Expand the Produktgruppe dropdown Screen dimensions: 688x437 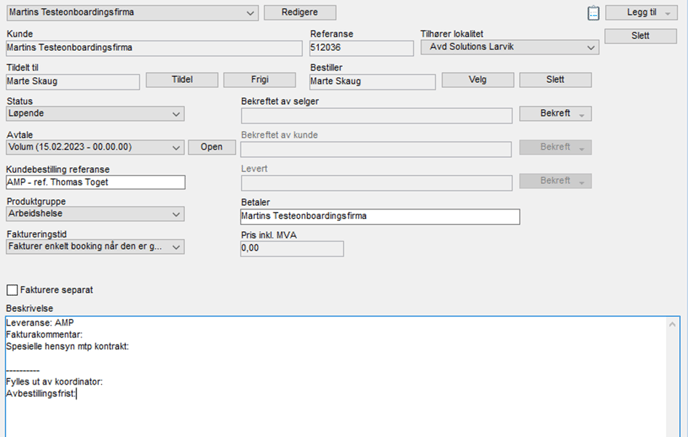176,214
